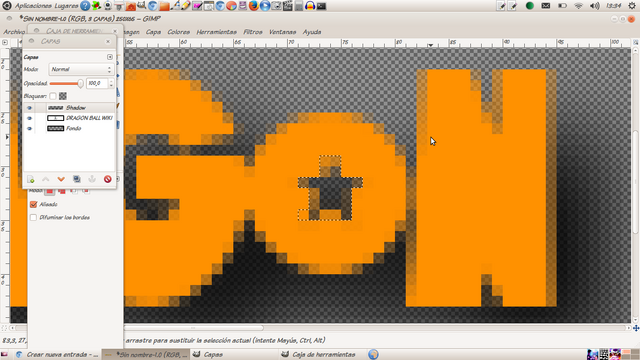Duplicate the selected layer
Viewport: 640px width, 360px height.
pyautogui.click(x=77, y=179)
